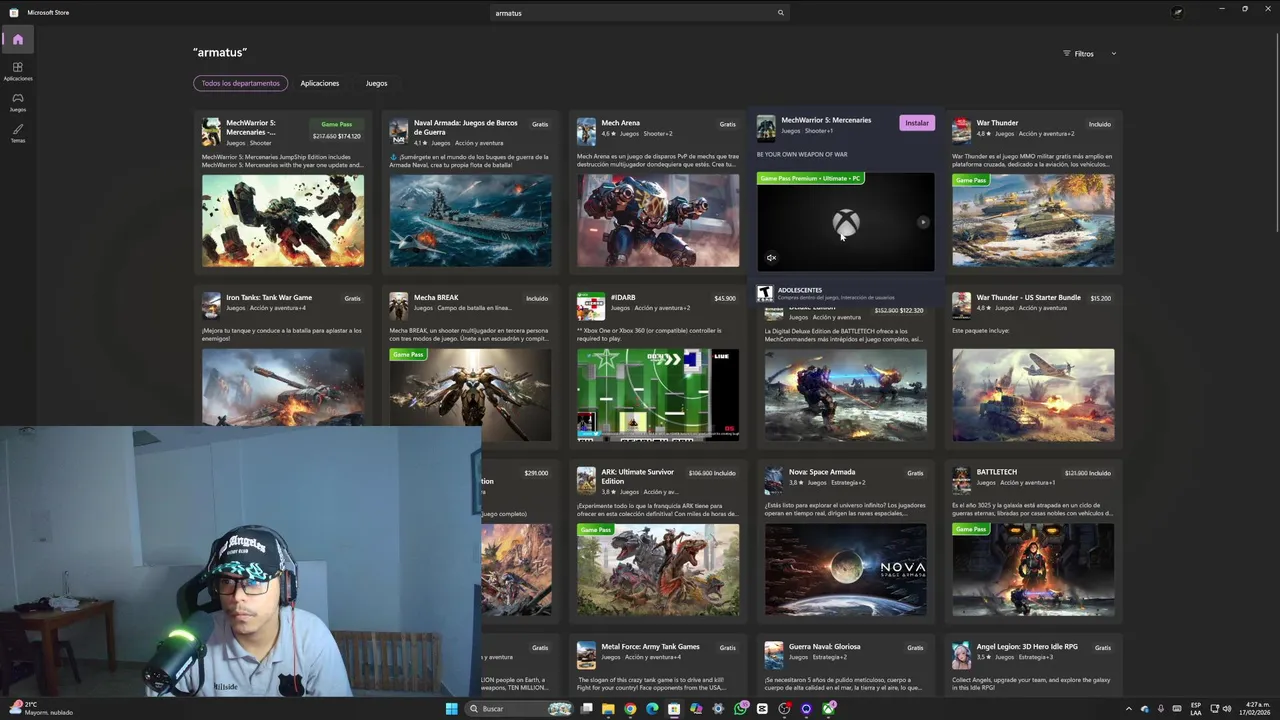
Task: Click the Game Pass Premium Ultimate PC label
Action: click(x=810, y=178)
